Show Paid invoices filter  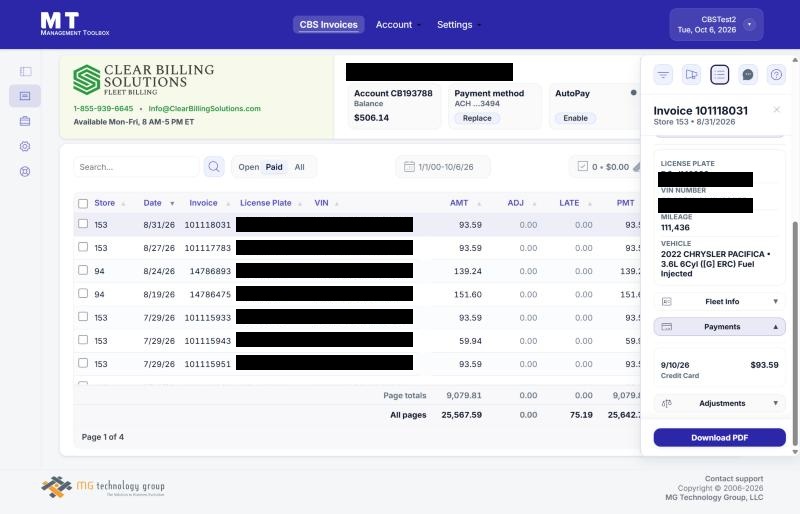tap(274, 167)
